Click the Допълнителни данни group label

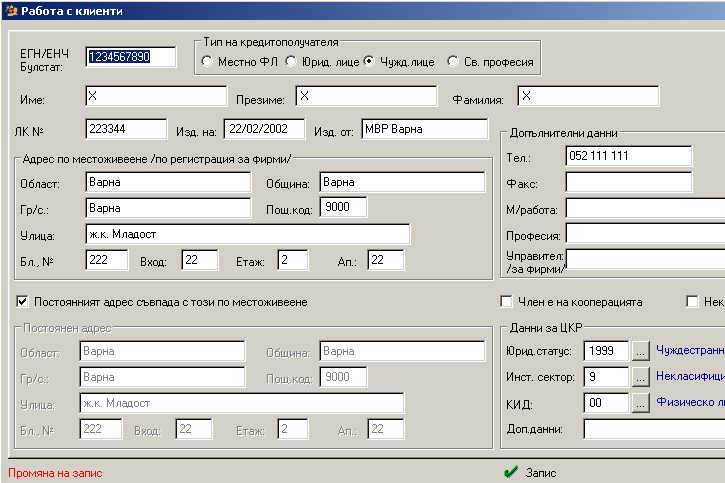coord(563,133)
